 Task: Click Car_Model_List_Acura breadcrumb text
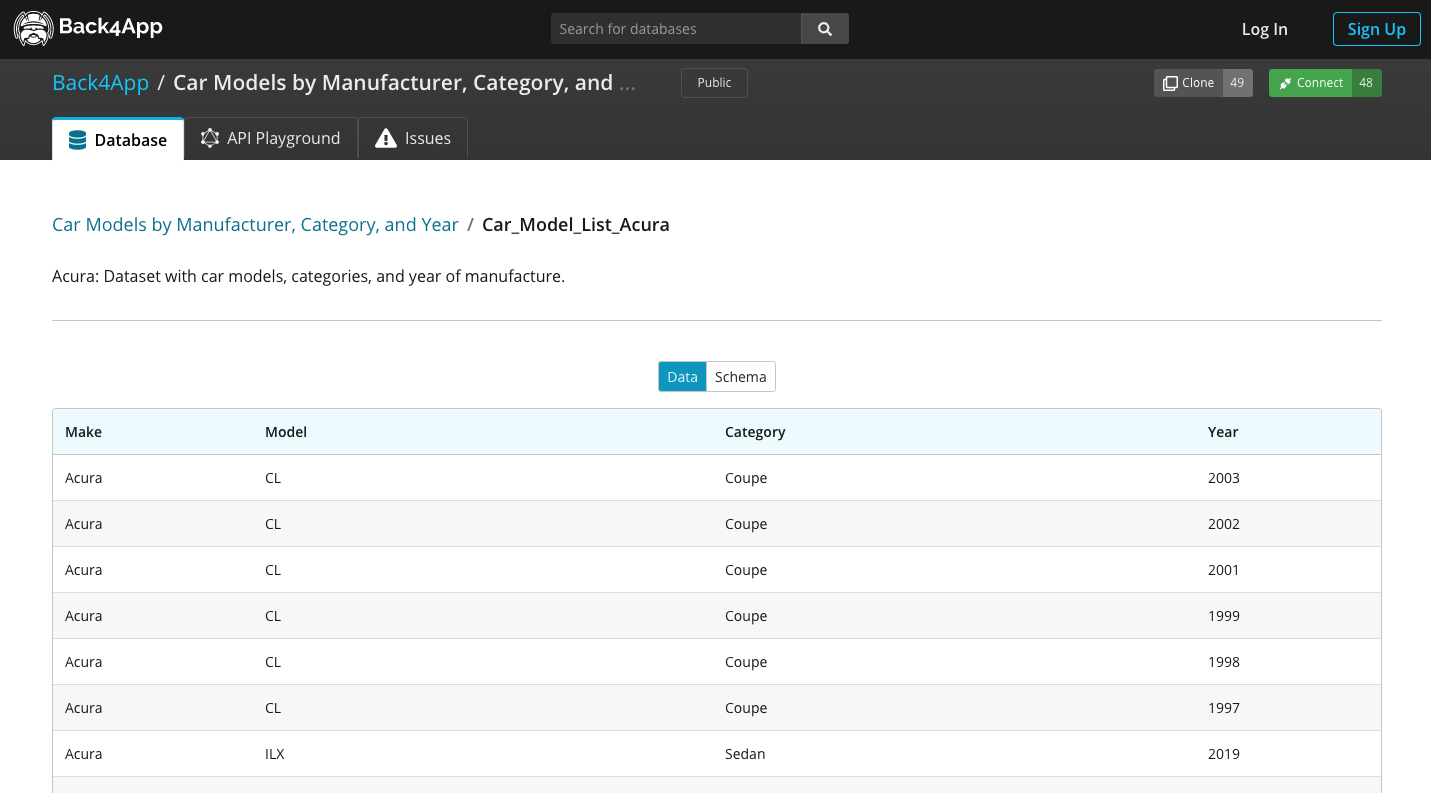pyautogui.click(x=576, y=225)
